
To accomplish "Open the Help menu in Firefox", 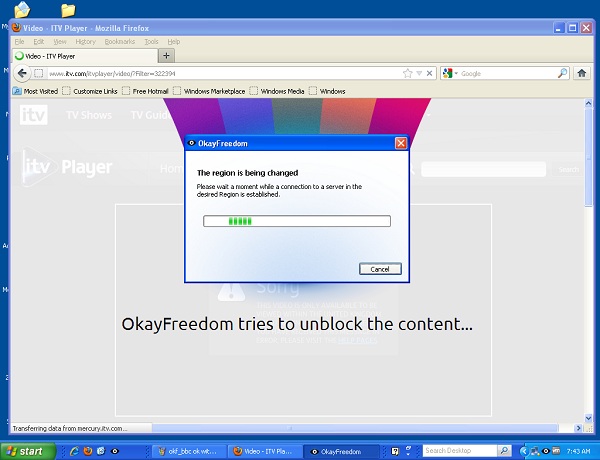I will pos(174,42).
